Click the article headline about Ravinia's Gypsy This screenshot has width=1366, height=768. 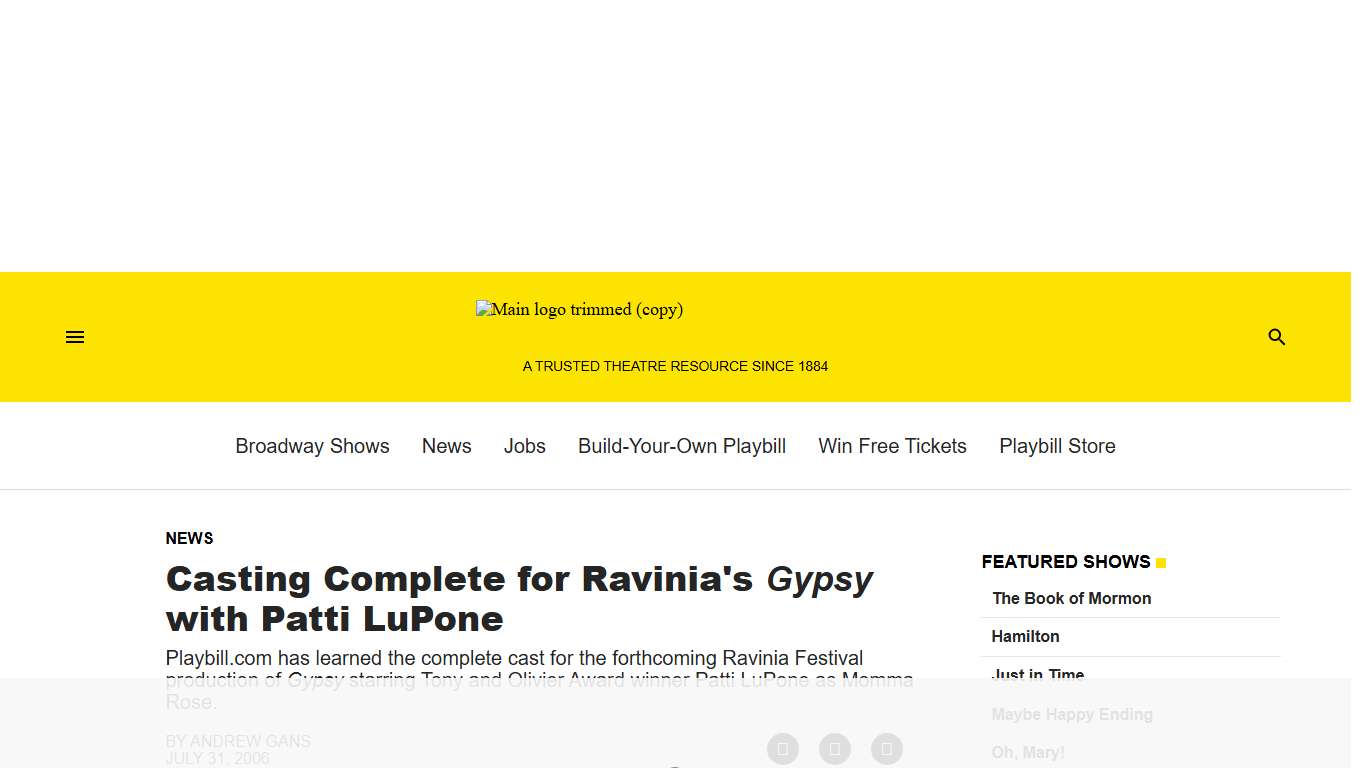(x=519, y=598)
